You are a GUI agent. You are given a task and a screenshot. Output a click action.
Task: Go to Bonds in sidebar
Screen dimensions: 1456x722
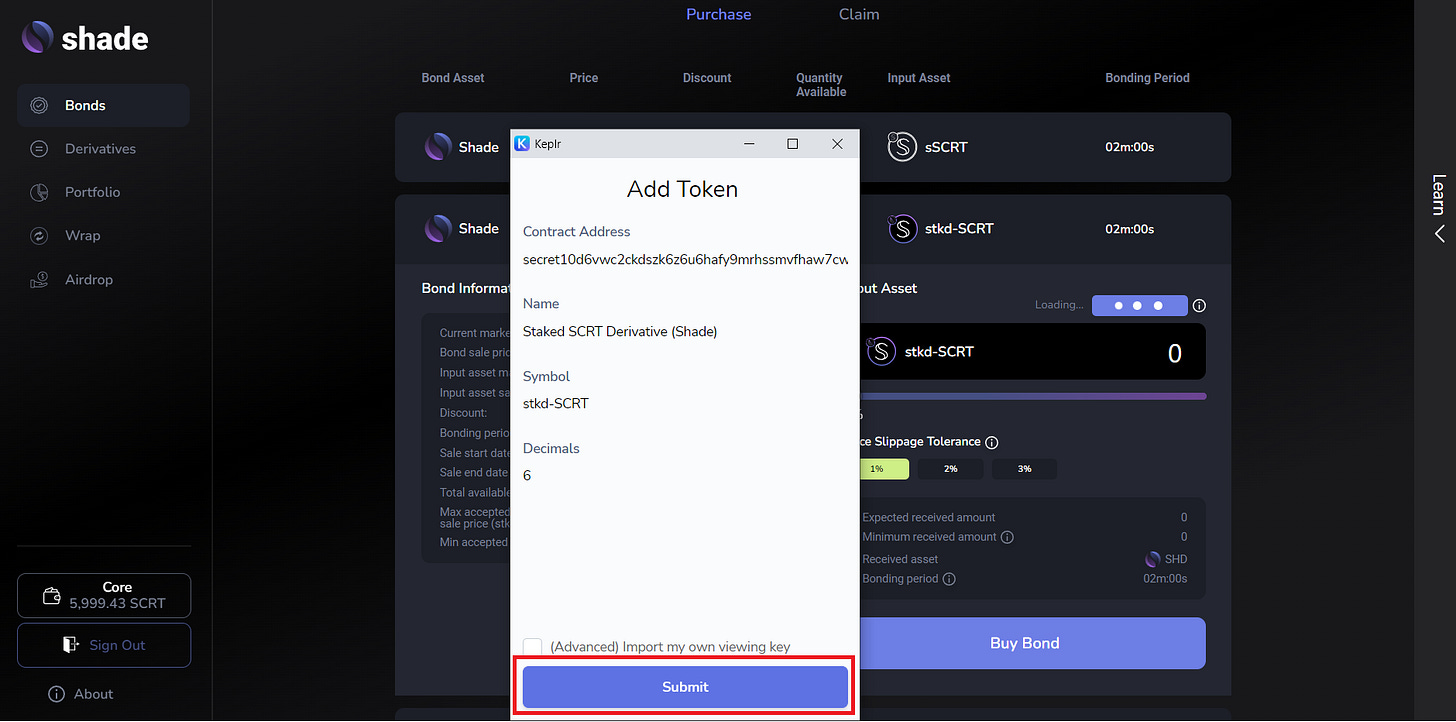coord(103,105)
